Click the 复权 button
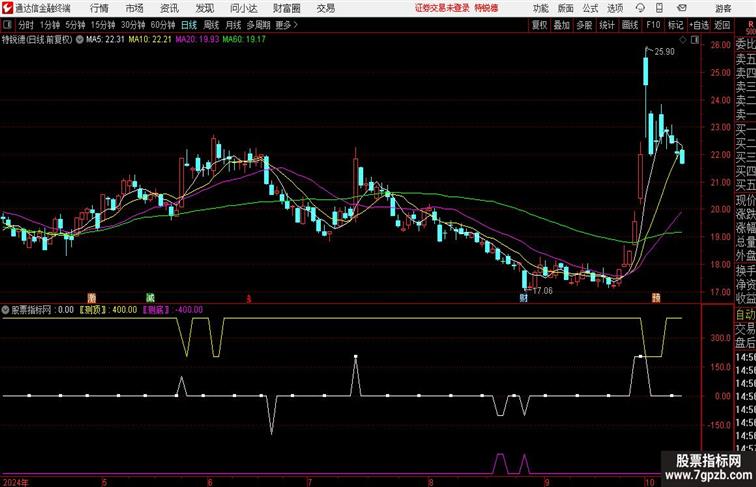 [x=539, y=25]
